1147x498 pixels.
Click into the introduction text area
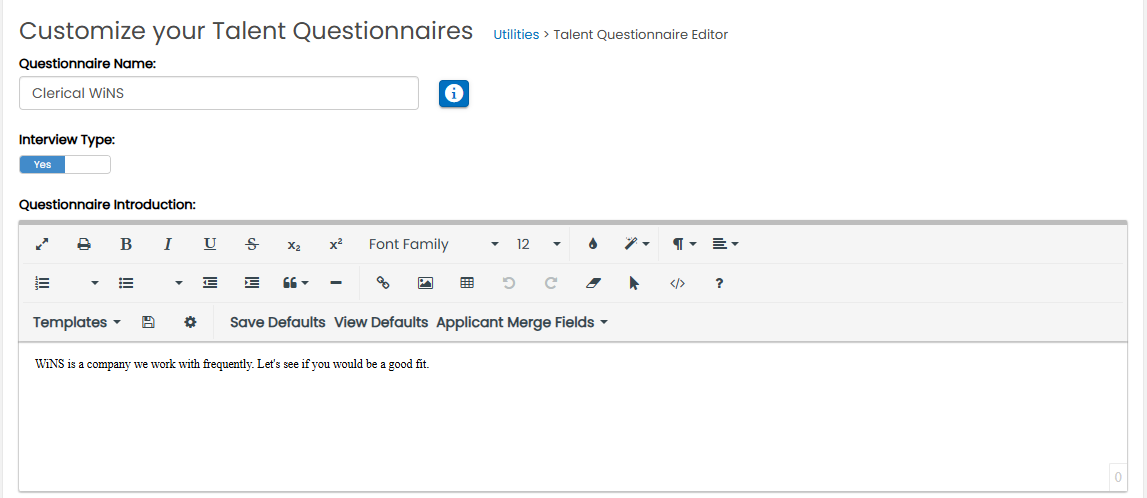573,417
